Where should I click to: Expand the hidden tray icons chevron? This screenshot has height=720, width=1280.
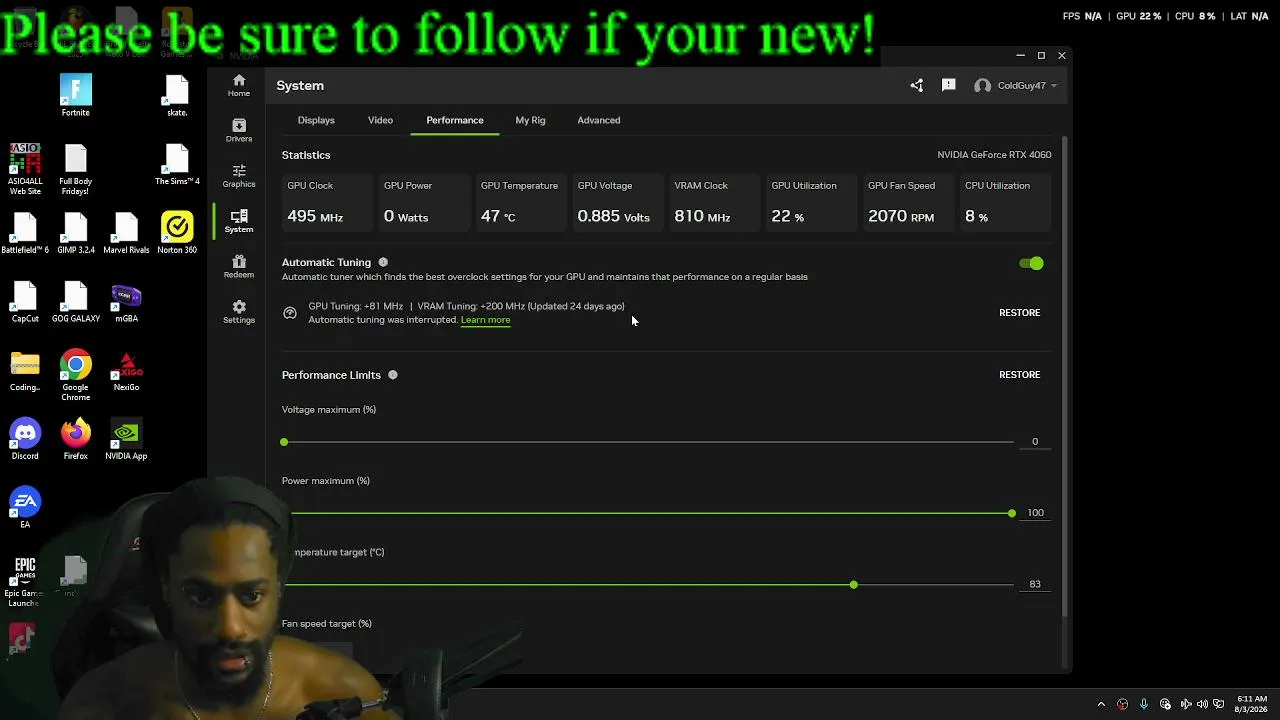(x=1101, y=704)
